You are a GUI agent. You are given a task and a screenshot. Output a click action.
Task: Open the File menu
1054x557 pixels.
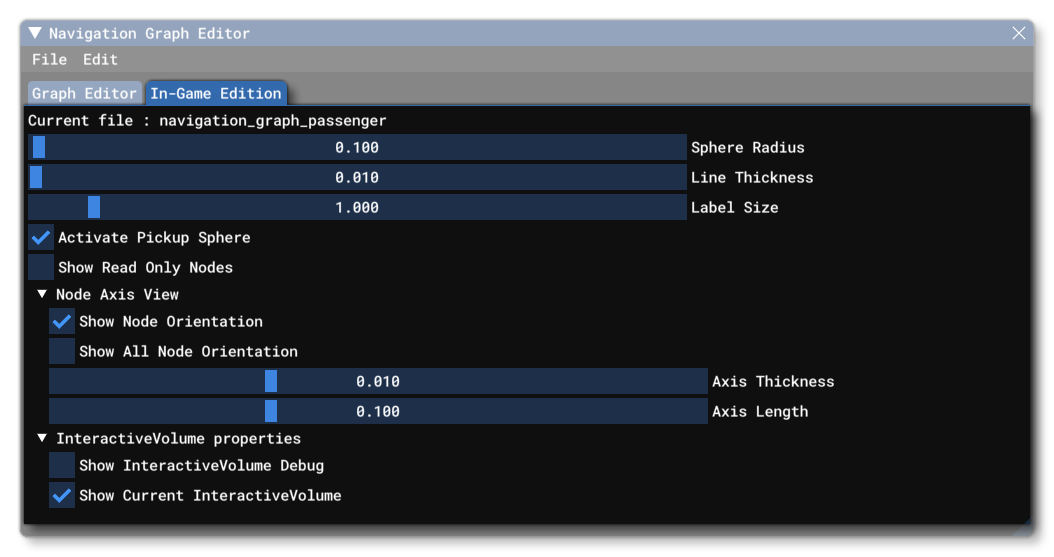pyautogui.click(x=49, y=59)
